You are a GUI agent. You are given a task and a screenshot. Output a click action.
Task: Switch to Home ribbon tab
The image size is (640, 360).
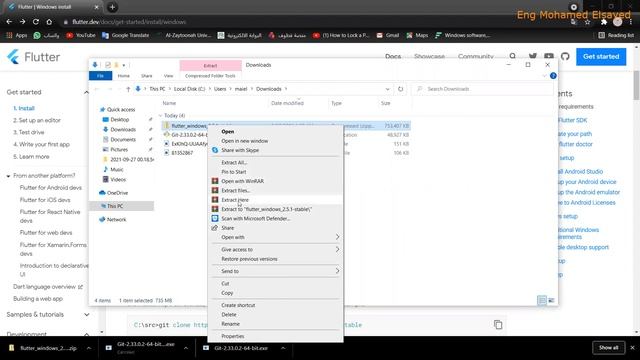point(124,76)
